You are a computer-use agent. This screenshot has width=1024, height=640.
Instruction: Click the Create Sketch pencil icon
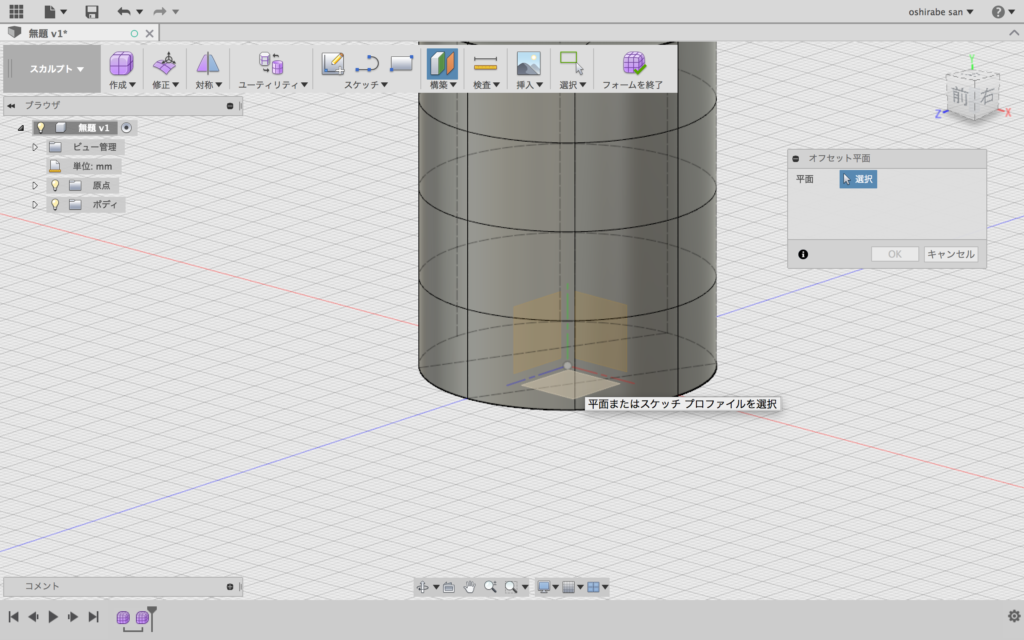tap(333, 63)
